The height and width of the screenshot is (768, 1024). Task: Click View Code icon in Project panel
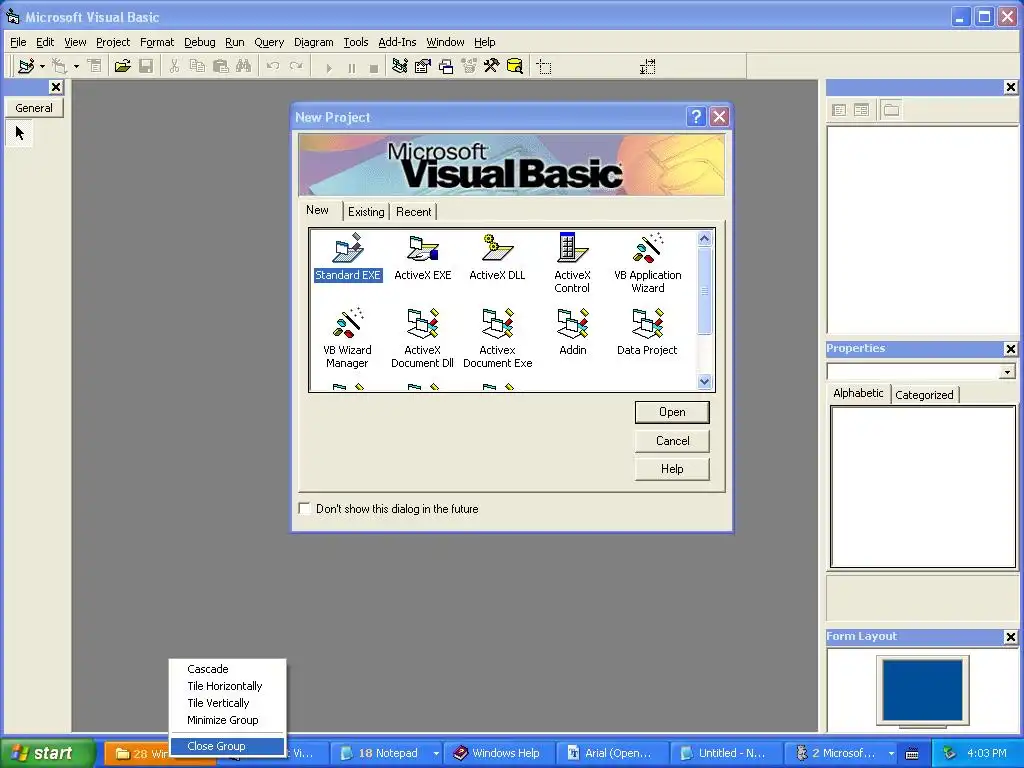(x=839, y=110)
